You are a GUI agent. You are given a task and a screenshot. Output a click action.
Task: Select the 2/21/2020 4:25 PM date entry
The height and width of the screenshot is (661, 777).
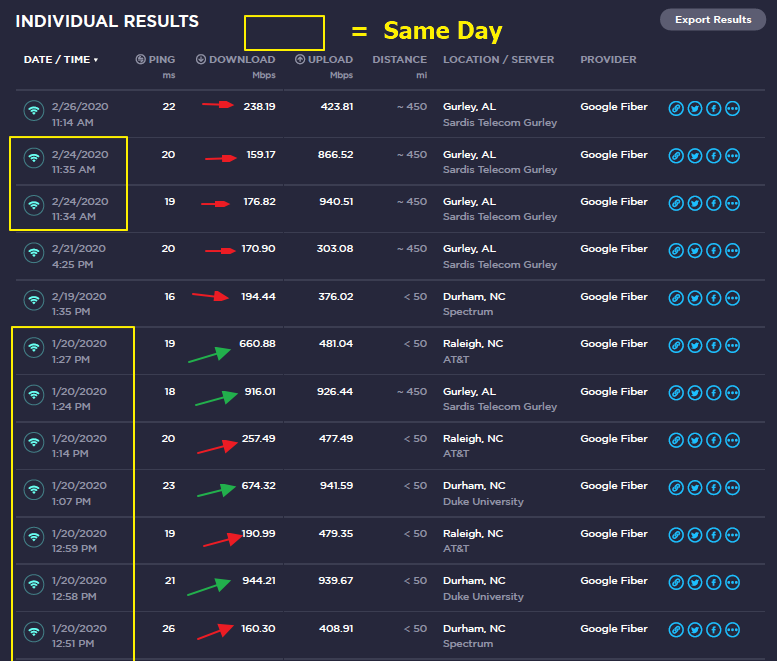(x=79, y=256)
